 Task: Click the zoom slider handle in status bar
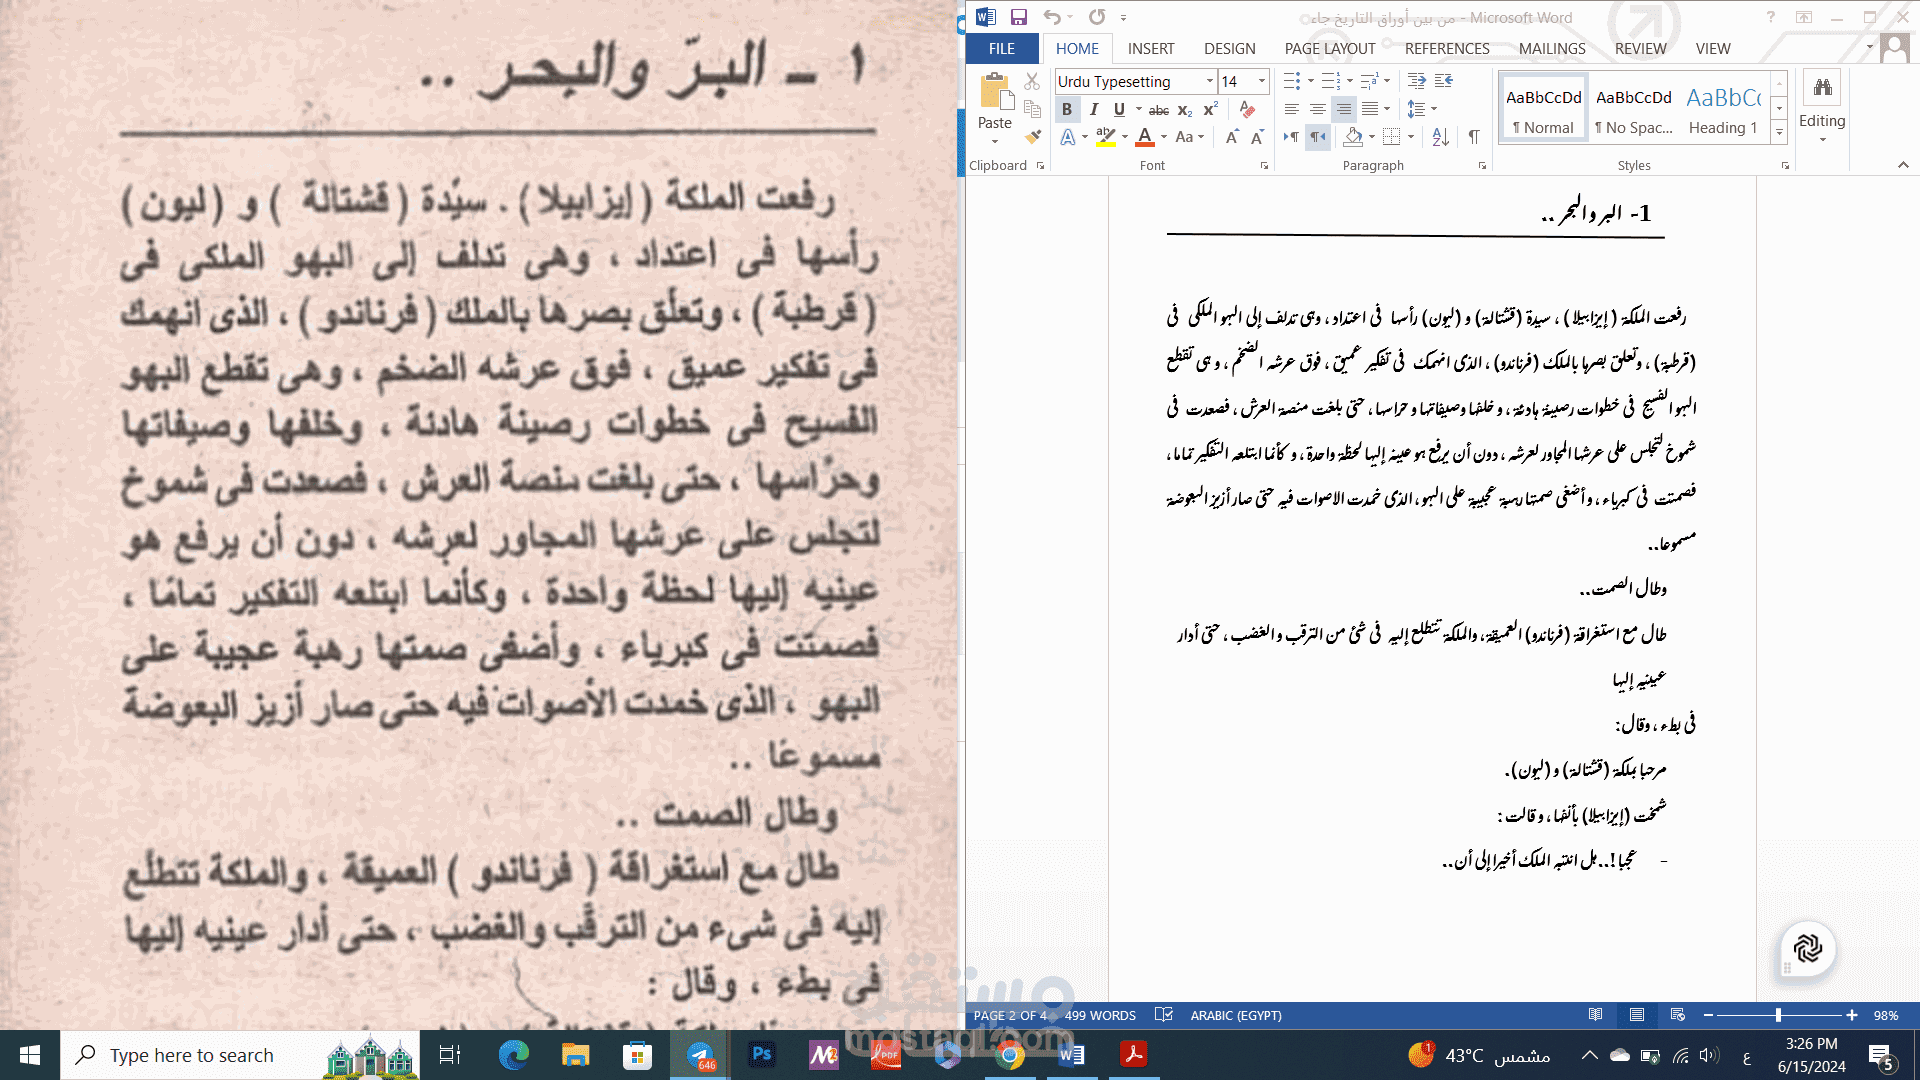coord(1778,1015)
